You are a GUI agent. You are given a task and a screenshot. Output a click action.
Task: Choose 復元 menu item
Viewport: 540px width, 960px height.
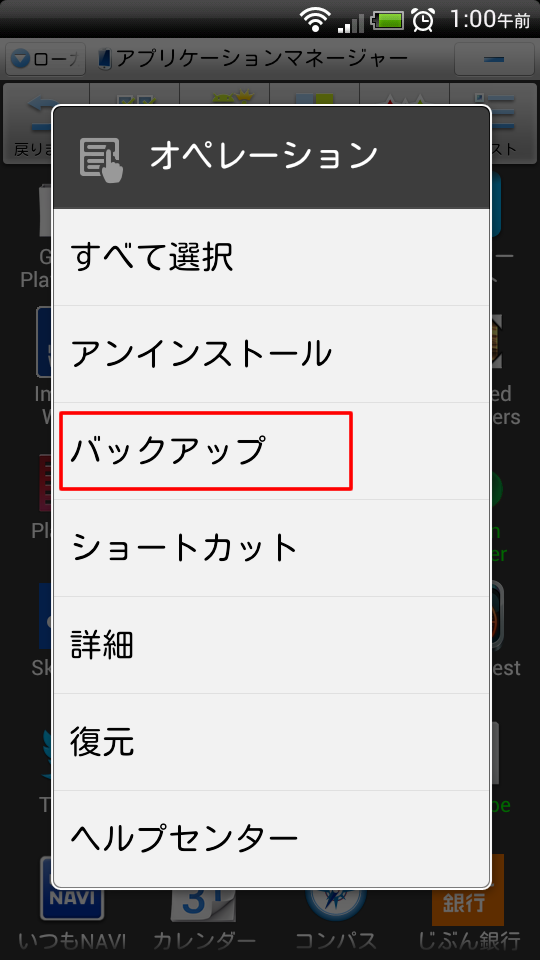click(271, 741)
